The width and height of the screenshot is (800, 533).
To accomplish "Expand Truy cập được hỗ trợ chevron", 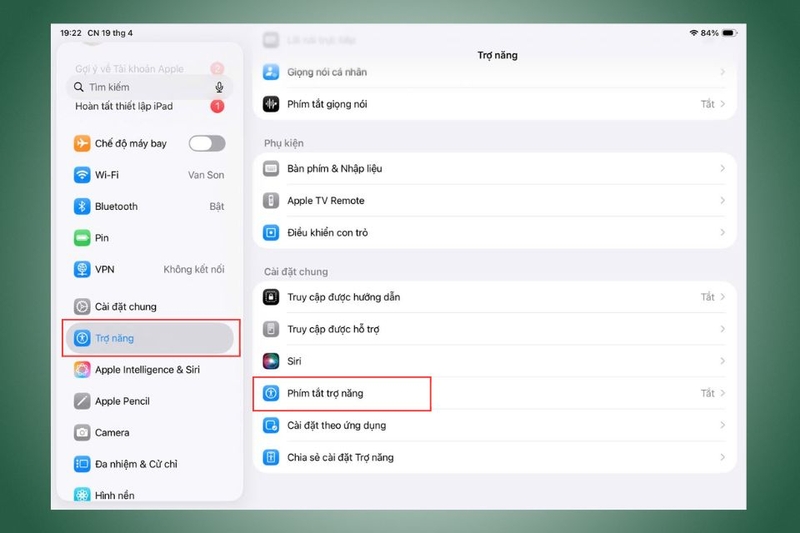I will [x=722, y=329].
